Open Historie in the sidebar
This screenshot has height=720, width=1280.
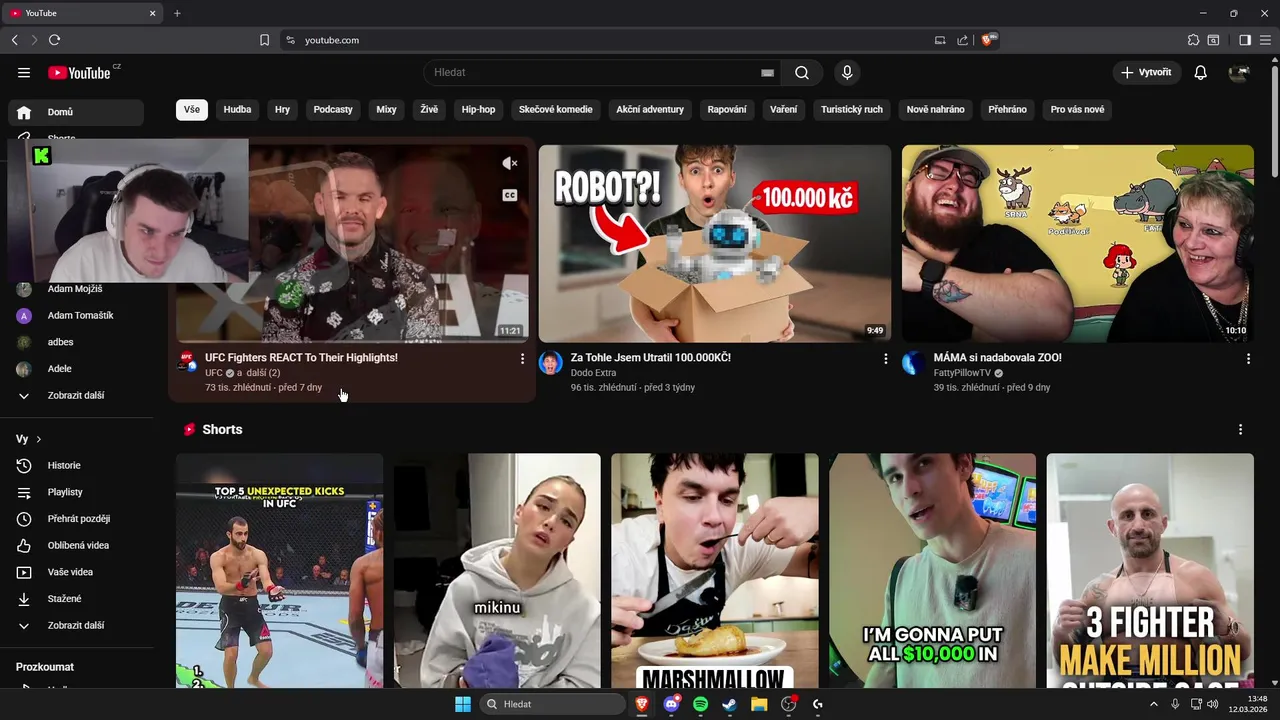(76, 465)
